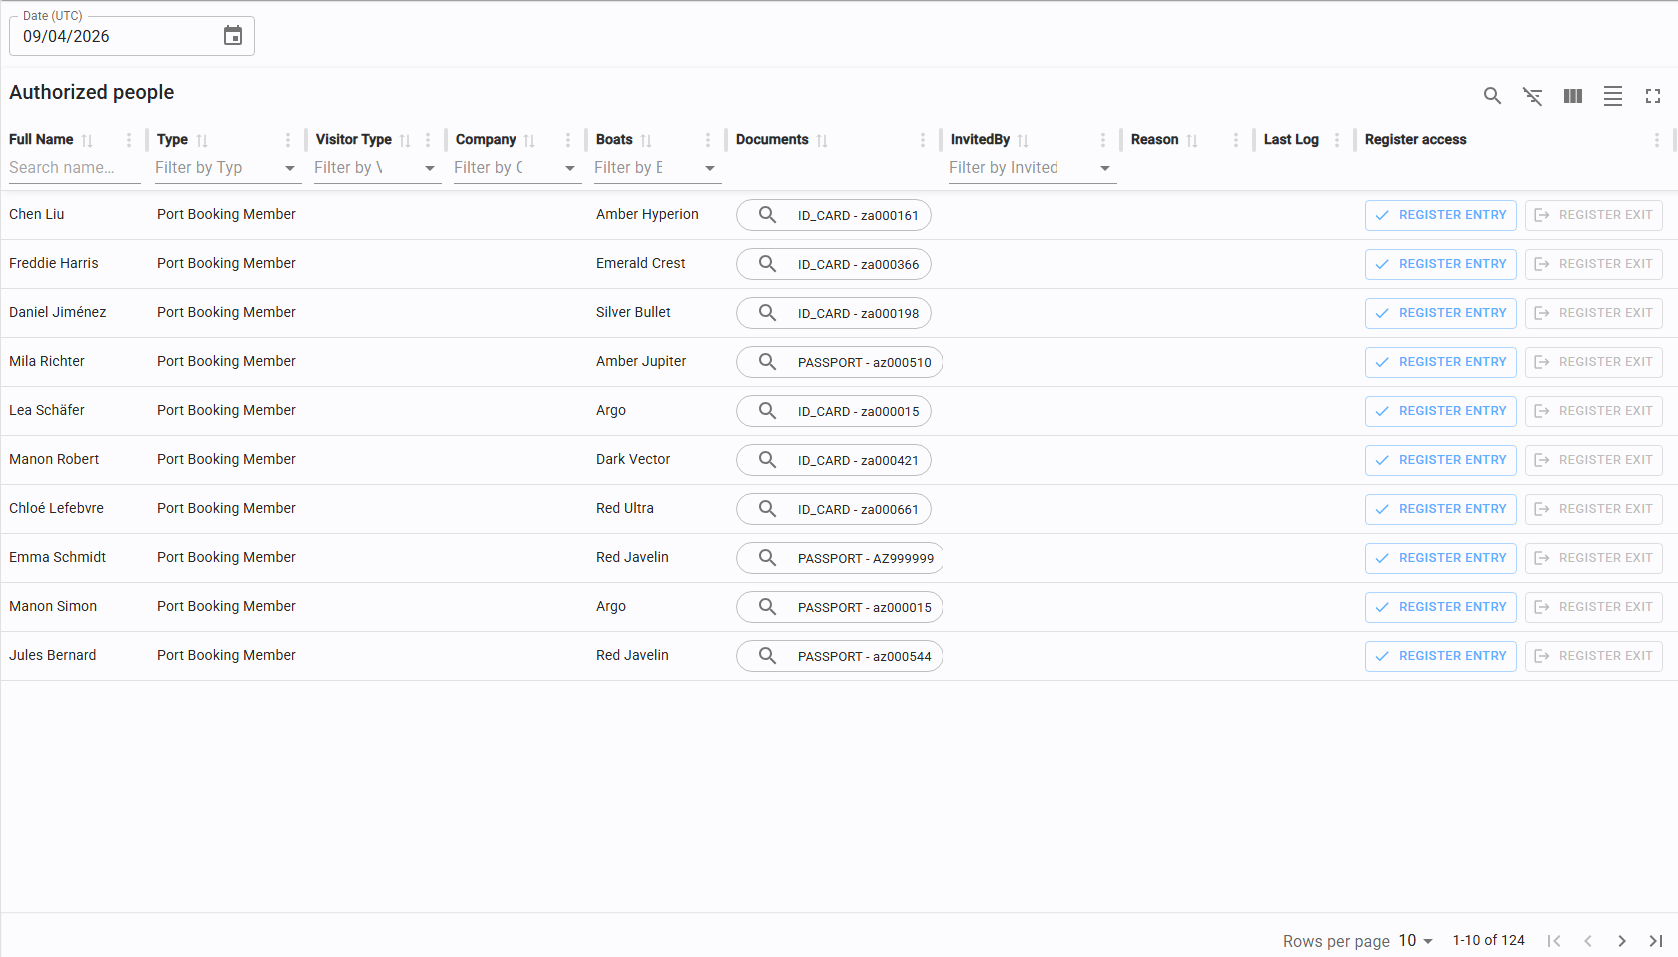
Task: Sort by Full Name column
Action: [x=87, y=140]
